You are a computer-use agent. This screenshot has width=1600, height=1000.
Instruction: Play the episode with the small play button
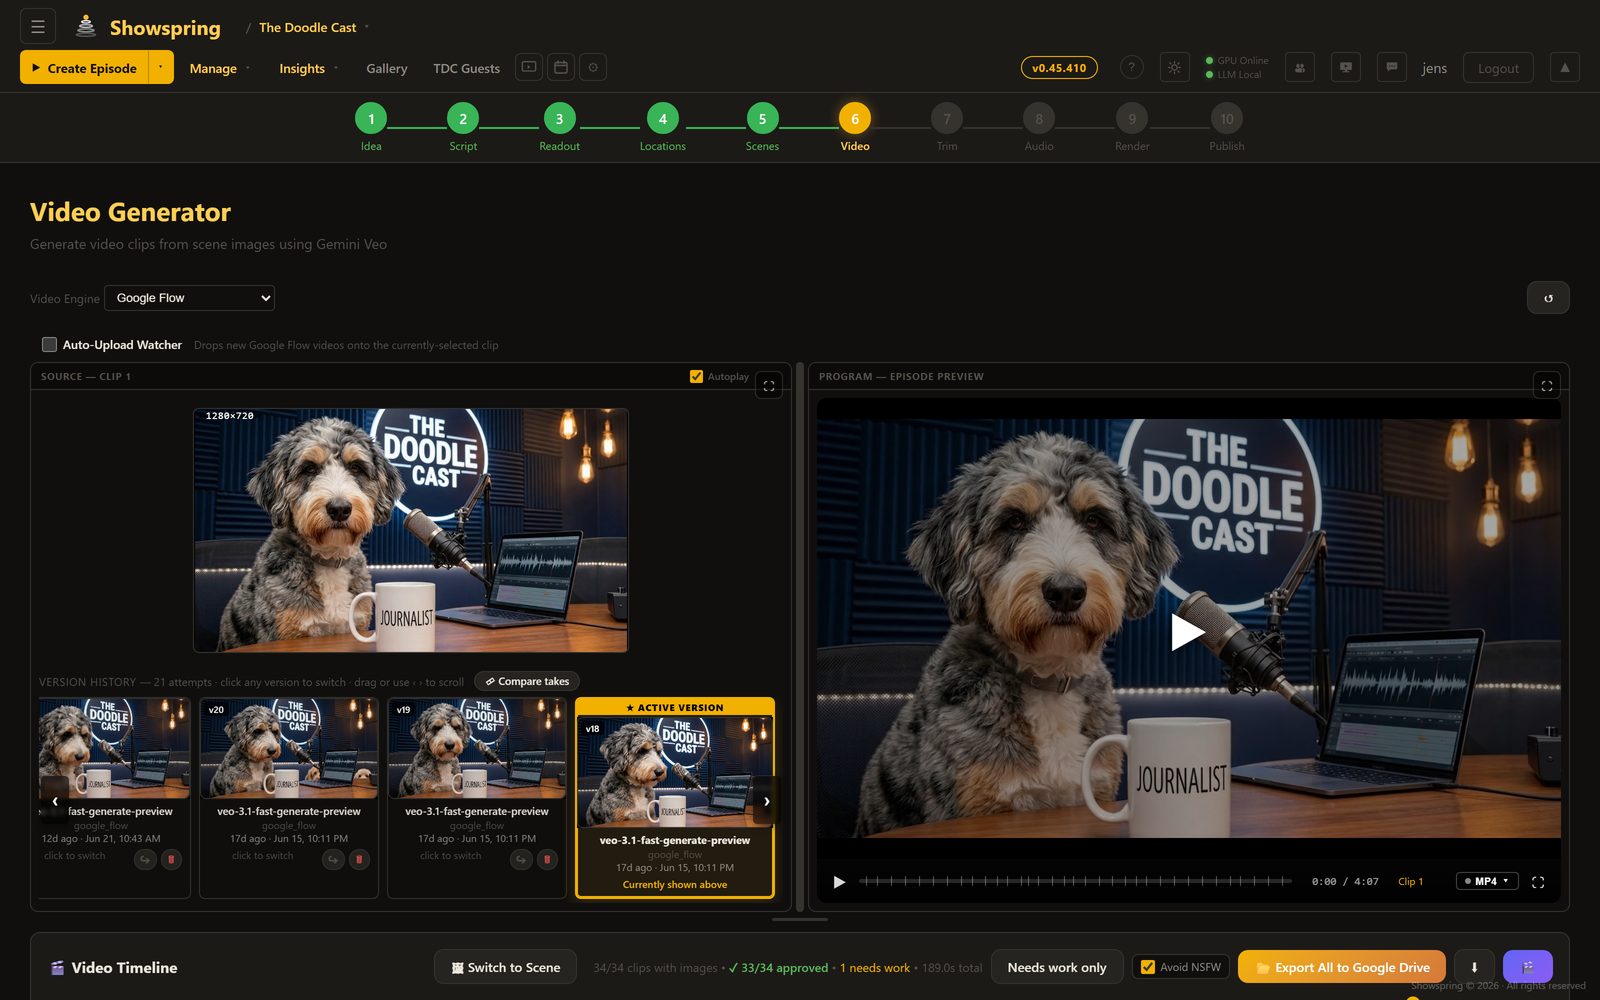click(839, 882)
